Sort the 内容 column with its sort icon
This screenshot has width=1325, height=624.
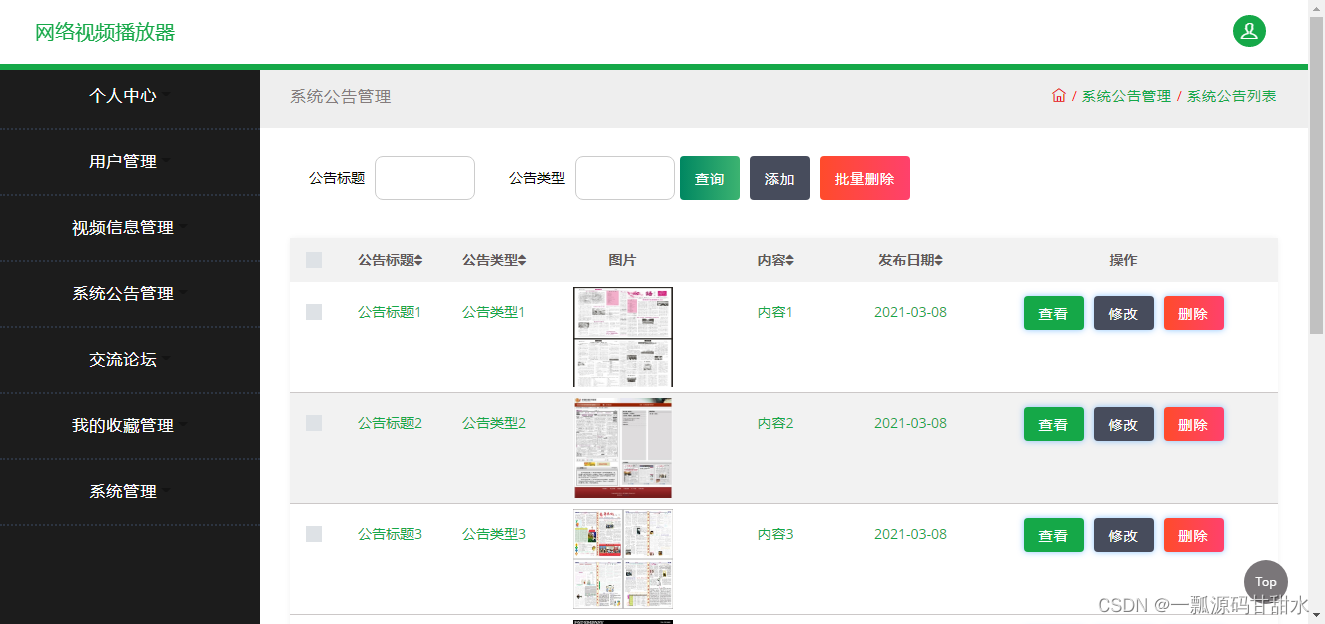pos(790,259)
